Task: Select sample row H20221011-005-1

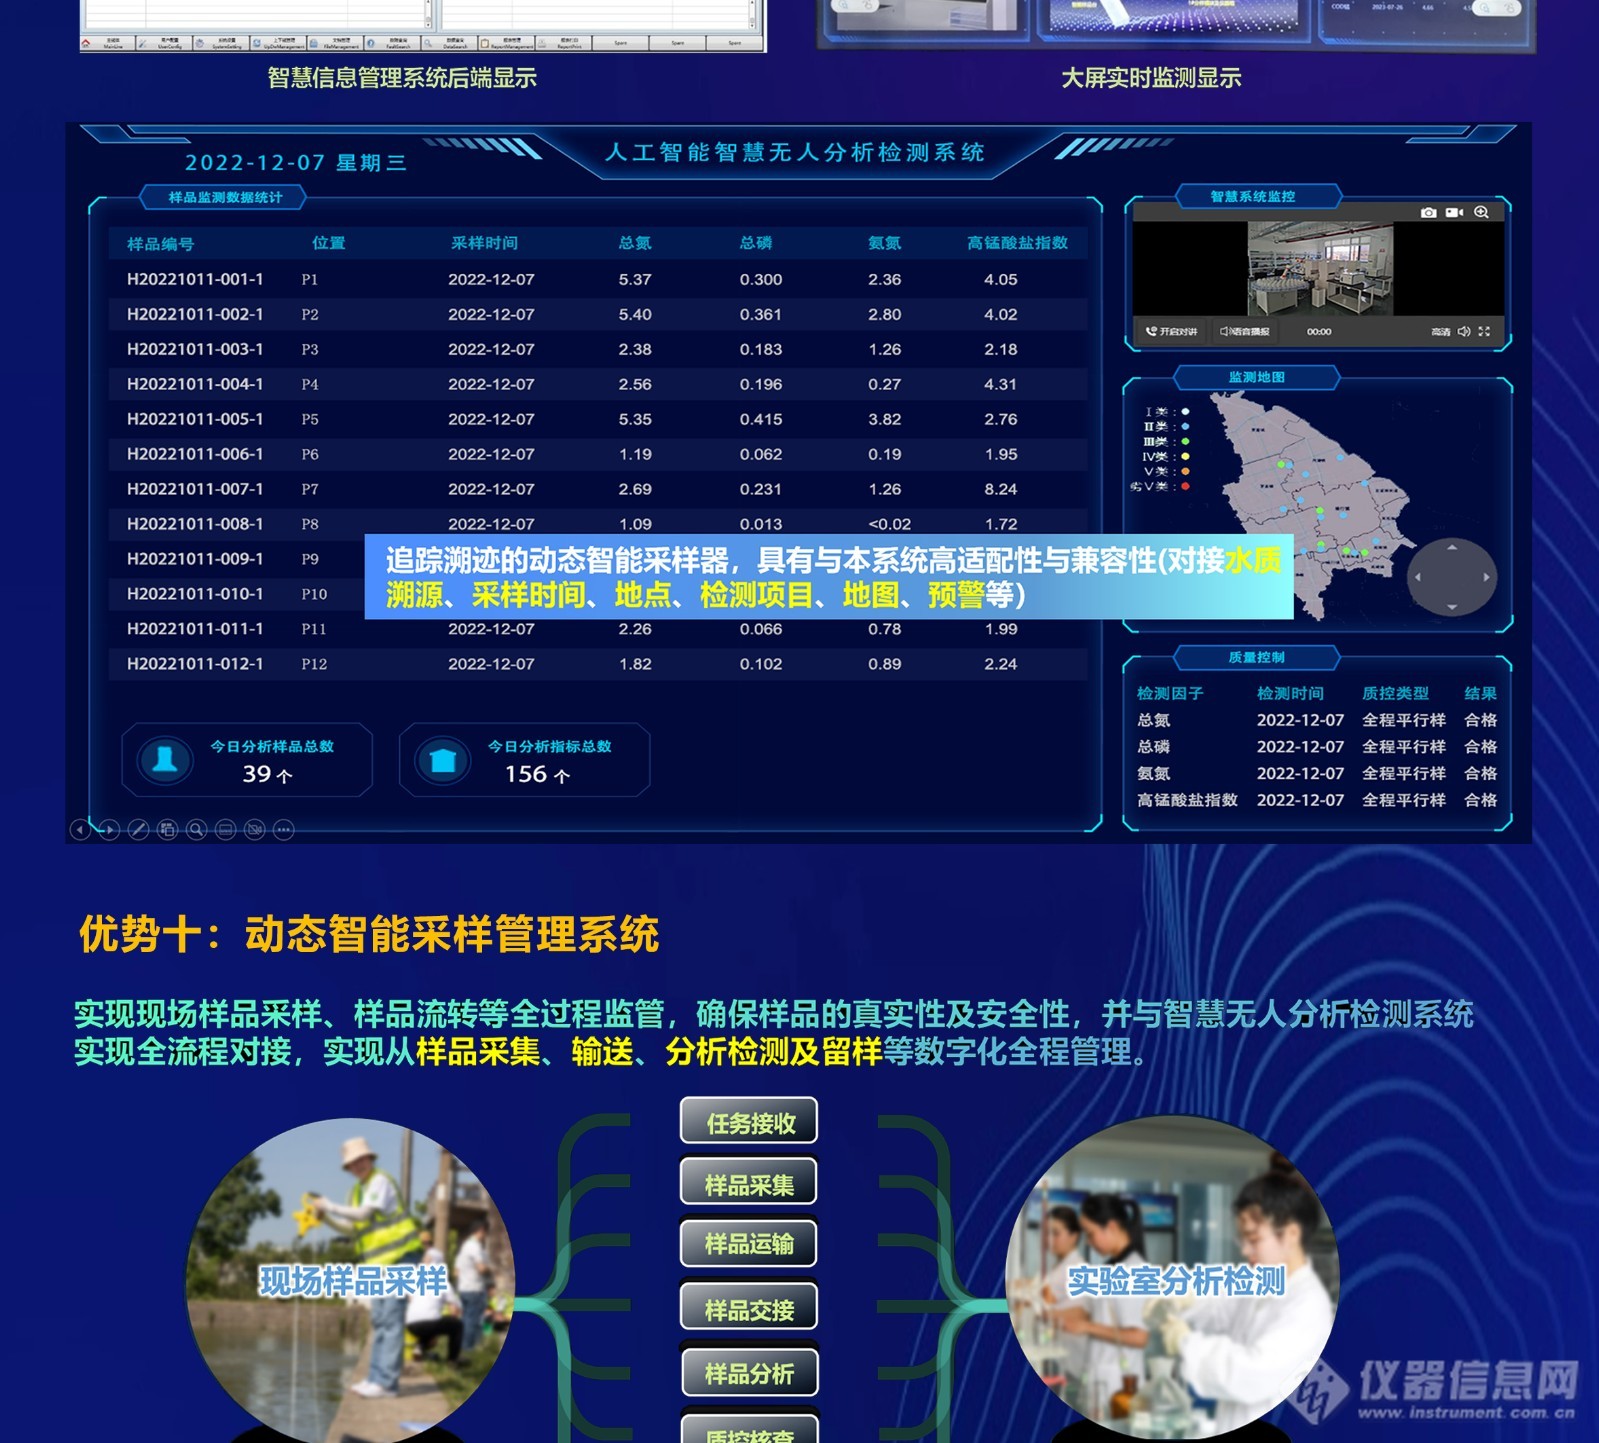Action: point(598,419)
